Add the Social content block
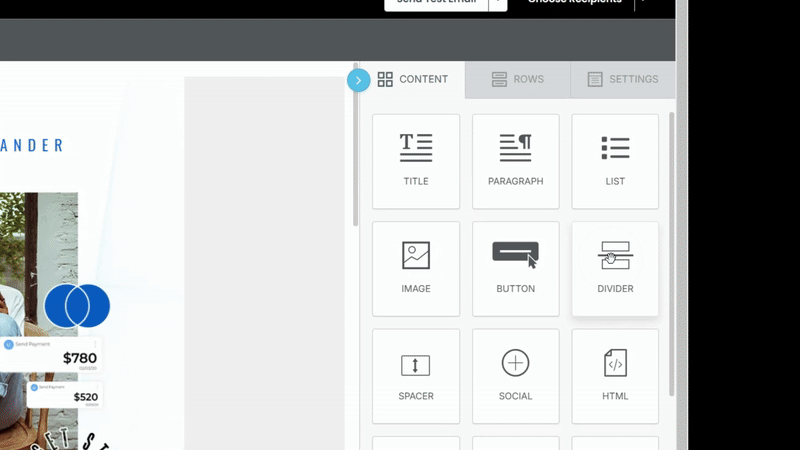 (x=515, y=376)
